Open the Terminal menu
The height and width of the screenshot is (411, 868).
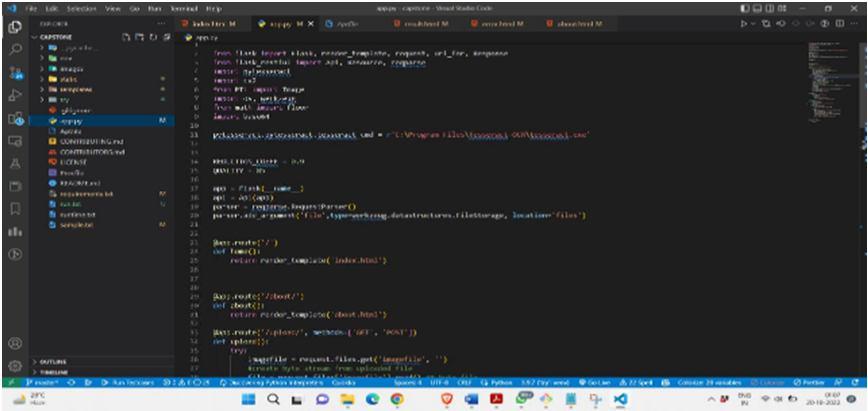click(x=184, y=9)
